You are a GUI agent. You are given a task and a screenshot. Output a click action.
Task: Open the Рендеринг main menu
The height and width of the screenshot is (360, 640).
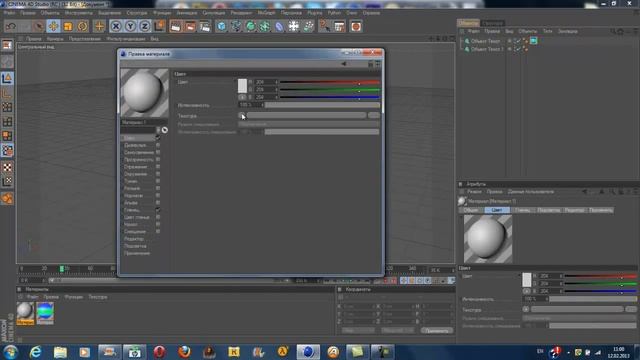[x=241, y=13]
